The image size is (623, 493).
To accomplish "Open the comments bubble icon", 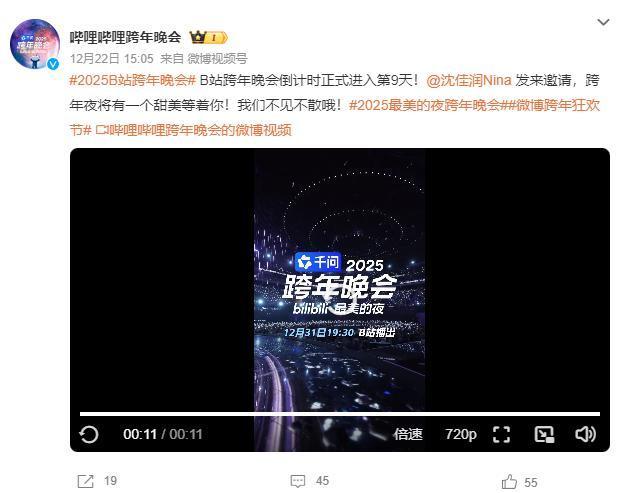I will tap(298, 481).
